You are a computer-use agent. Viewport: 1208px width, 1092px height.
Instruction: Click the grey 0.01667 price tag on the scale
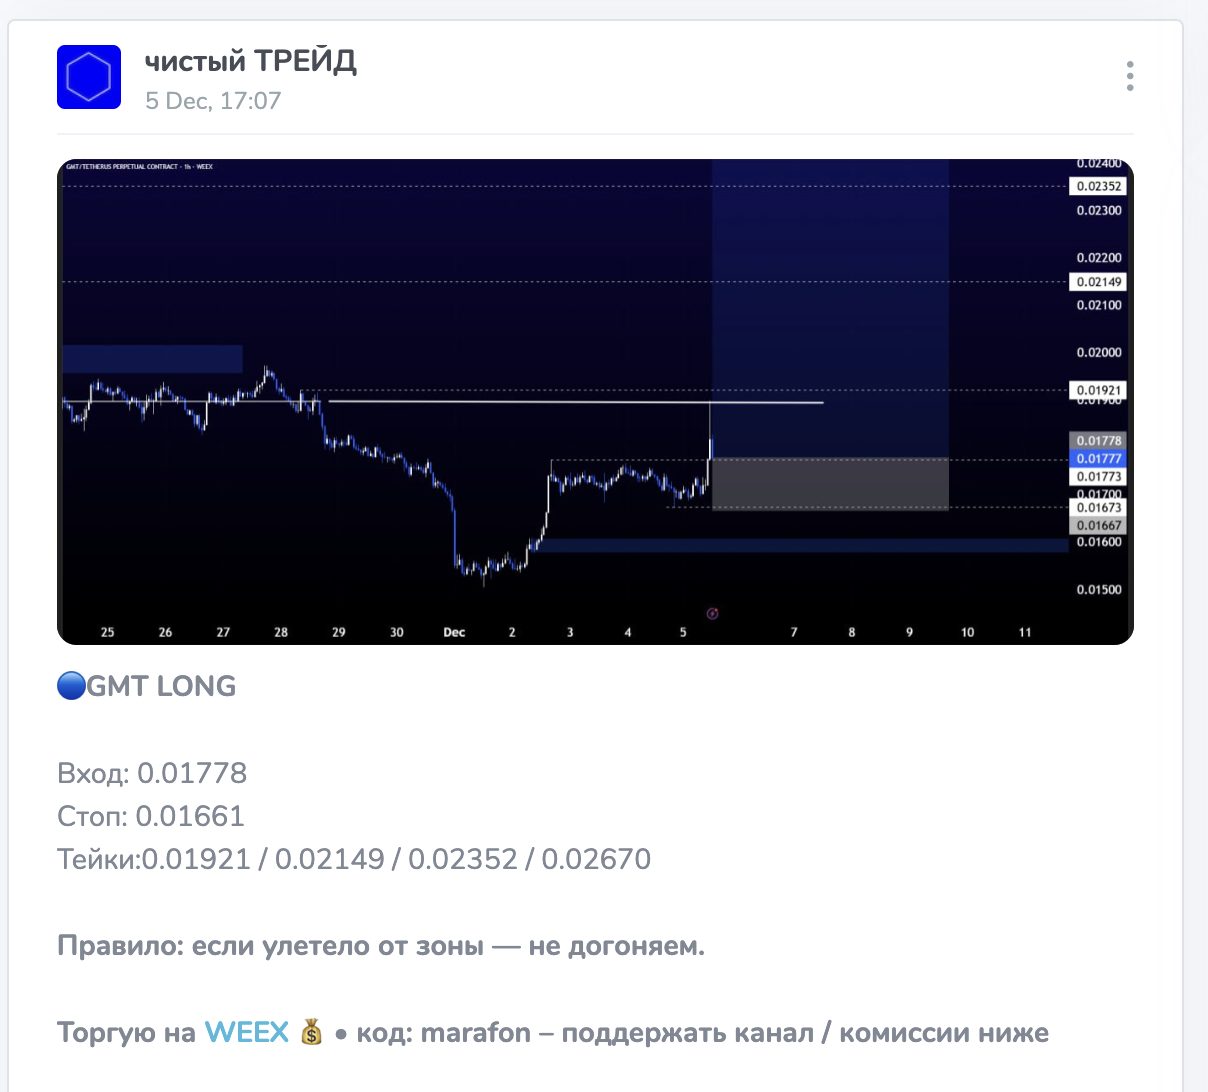pos(1096,524)
